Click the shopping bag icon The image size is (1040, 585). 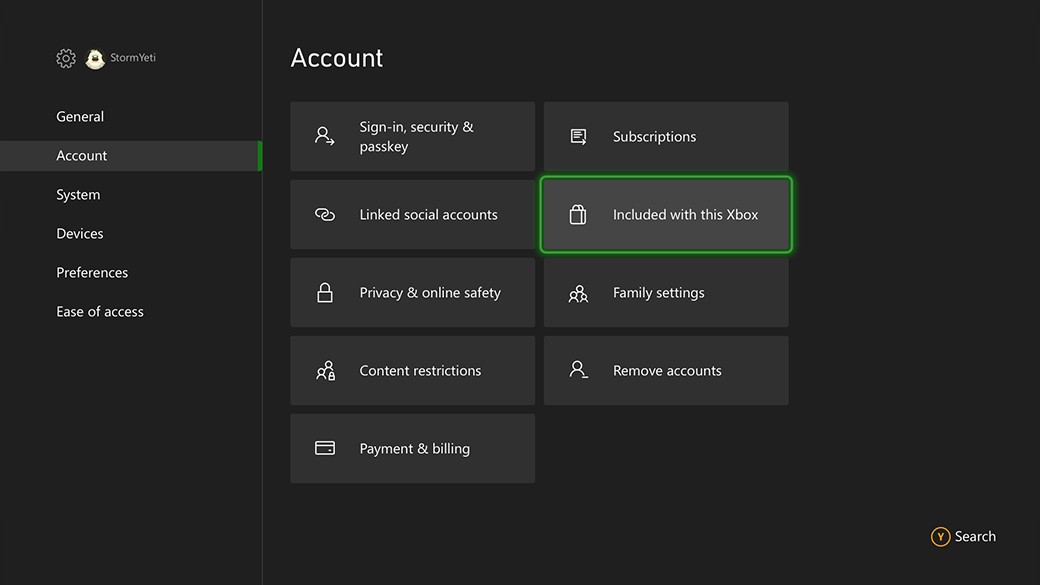pos(578,215)
